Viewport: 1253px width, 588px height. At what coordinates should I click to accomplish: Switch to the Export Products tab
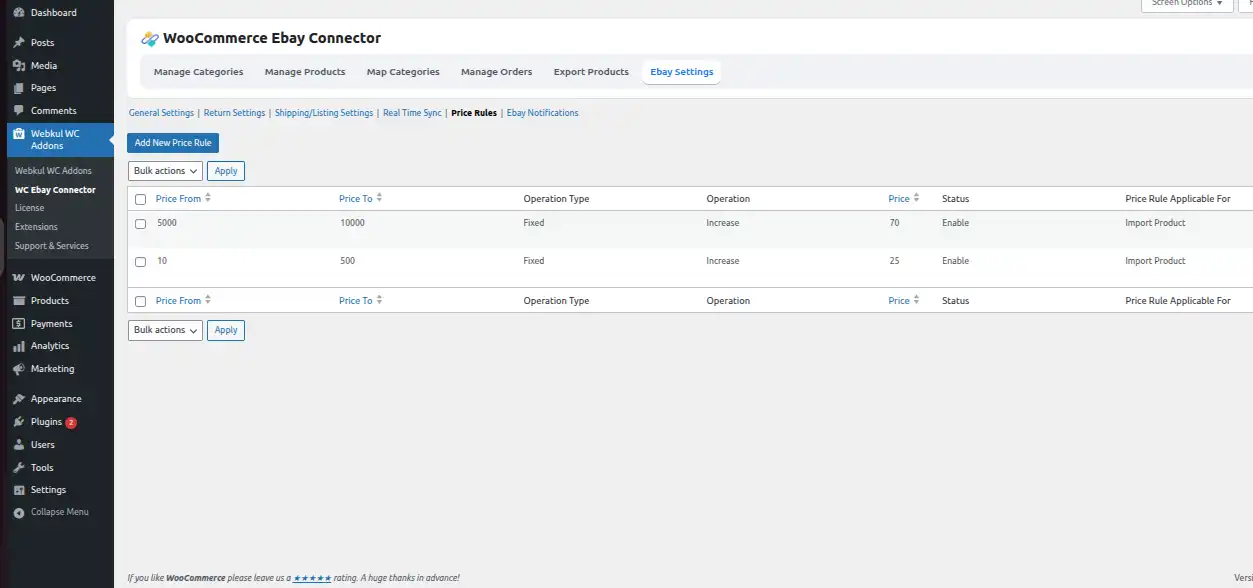[x=591, y=72]
